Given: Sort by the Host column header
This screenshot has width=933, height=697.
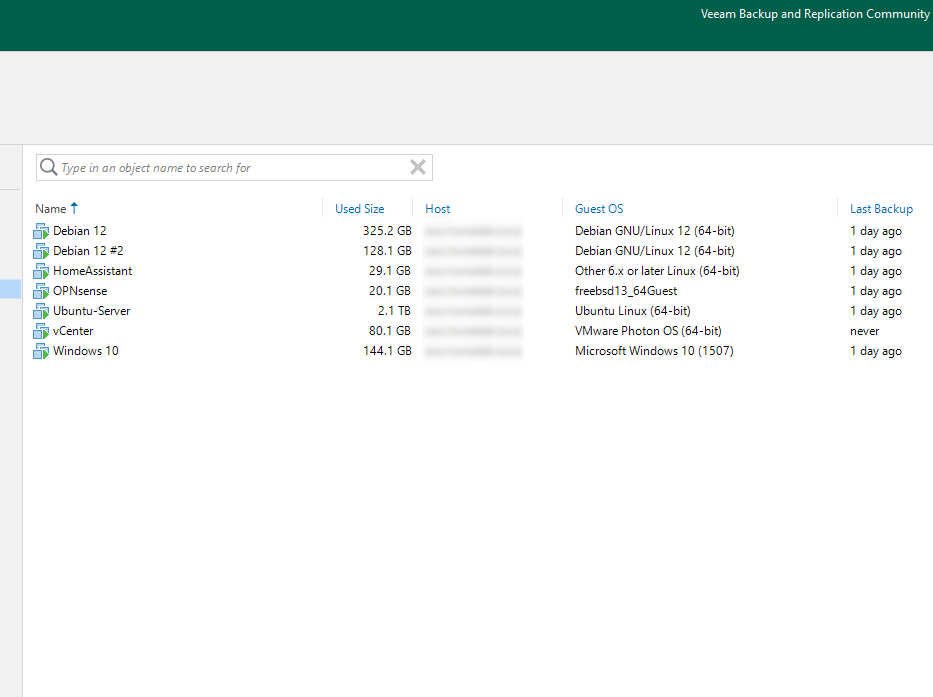Looking at the screenshot, I should click(x=437, y=209).
